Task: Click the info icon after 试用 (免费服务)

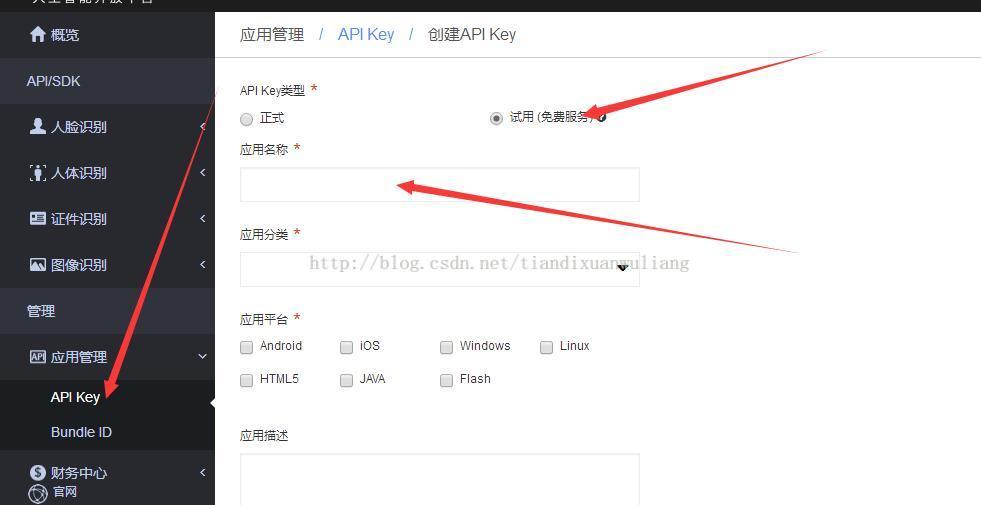Action: coord(601,117)
